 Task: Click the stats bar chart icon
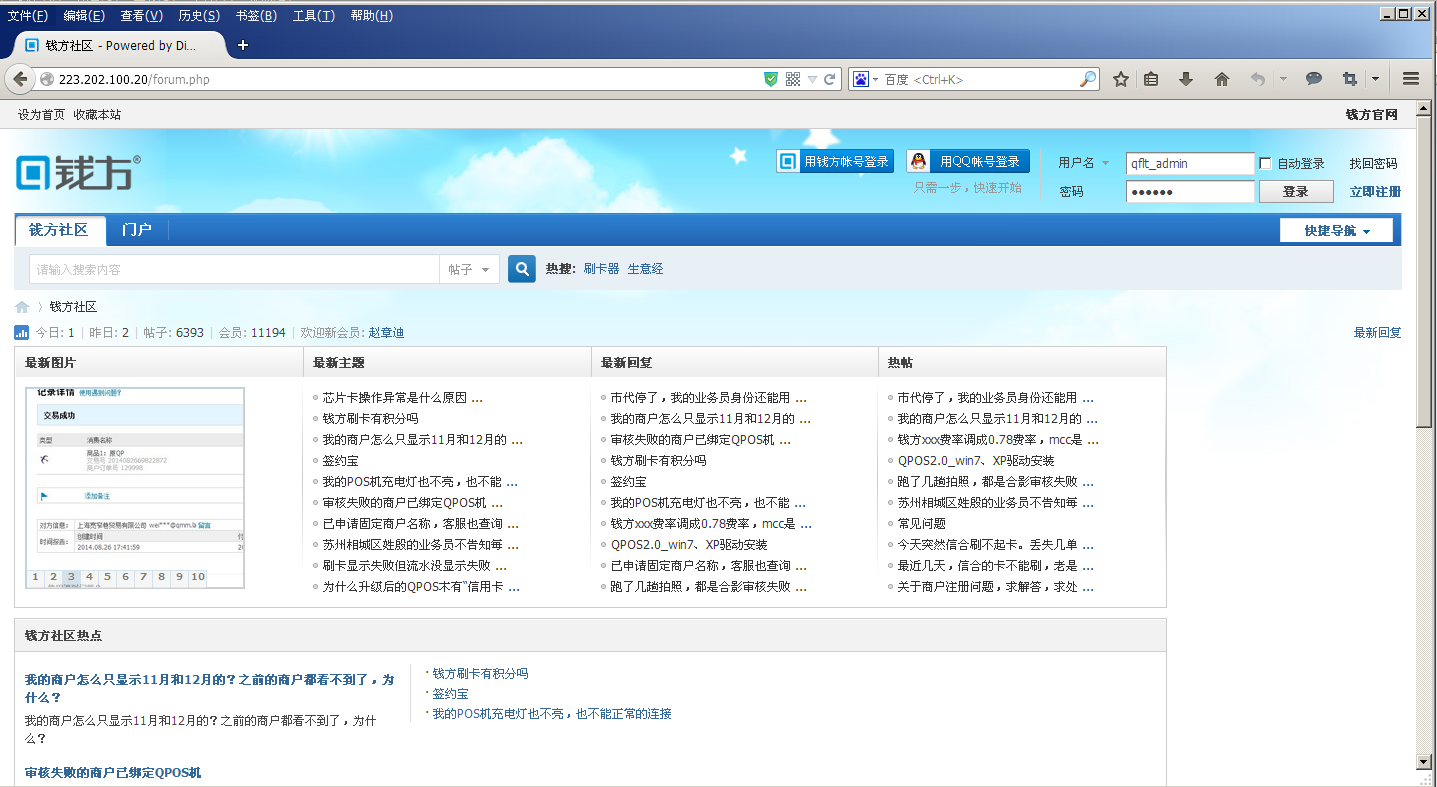(21, 332)
